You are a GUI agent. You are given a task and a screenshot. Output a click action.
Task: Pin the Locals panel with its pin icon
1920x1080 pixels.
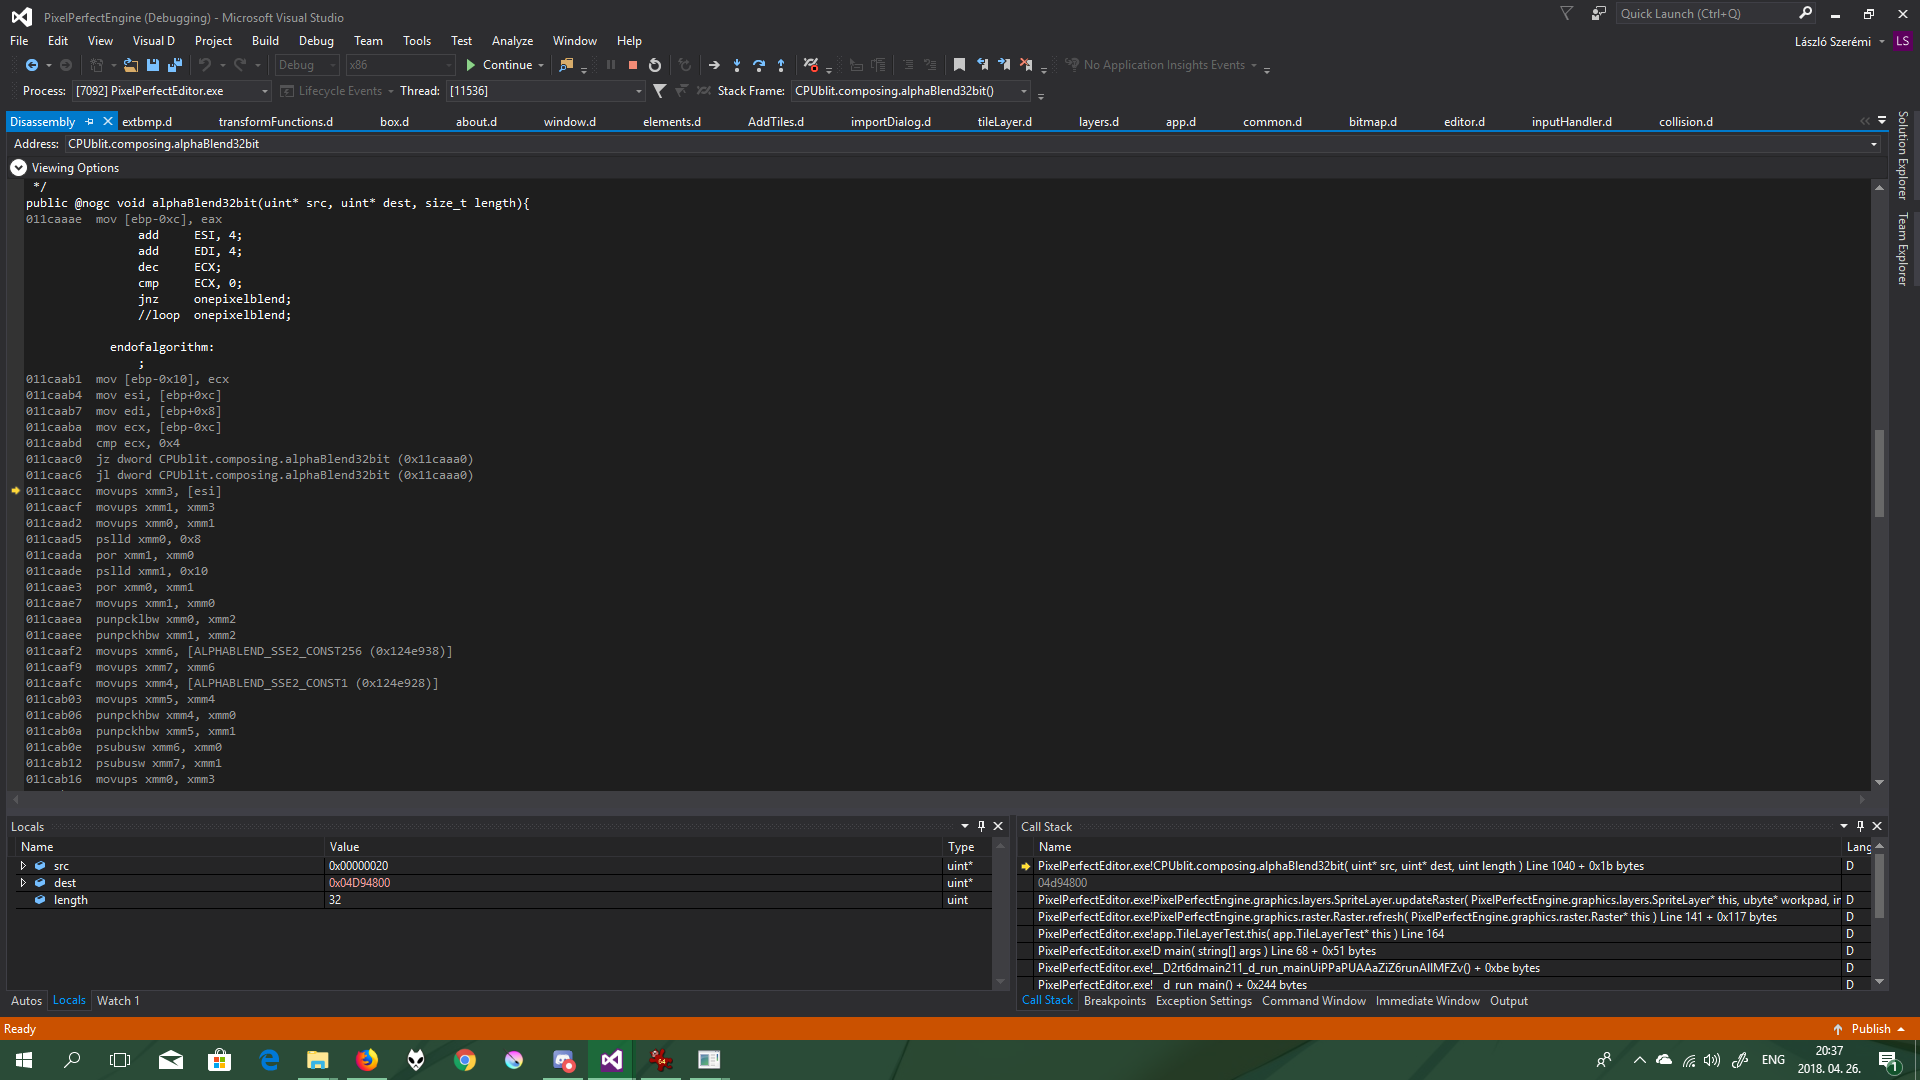[x=981, y=826]
